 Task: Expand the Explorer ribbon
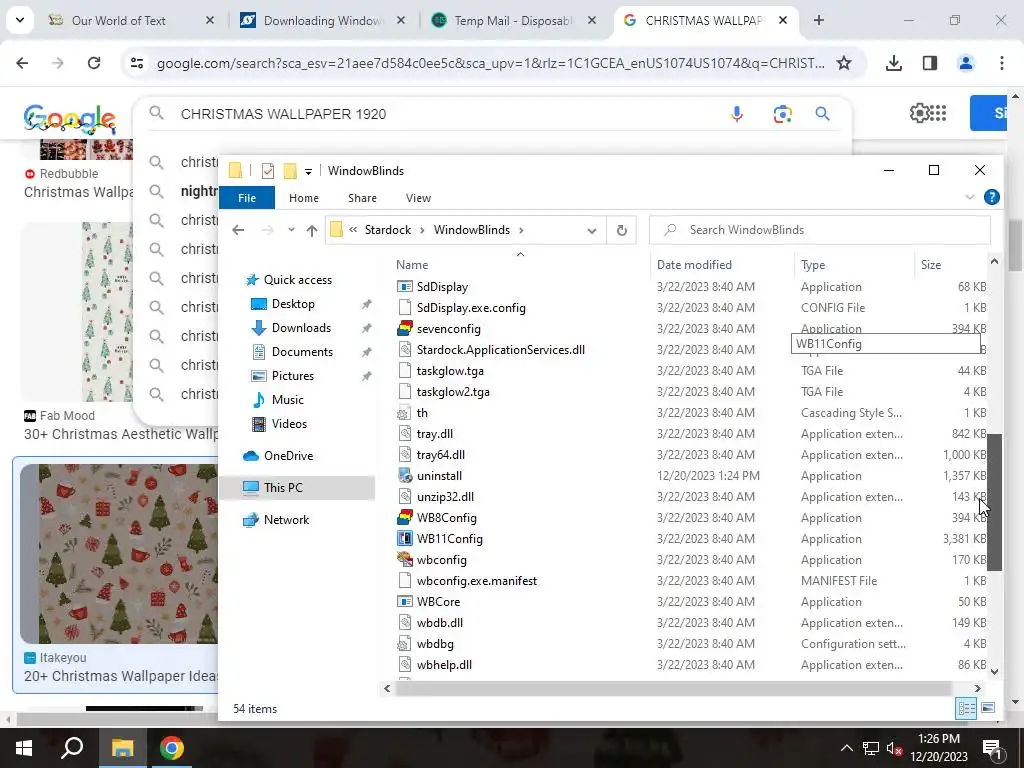969,197
